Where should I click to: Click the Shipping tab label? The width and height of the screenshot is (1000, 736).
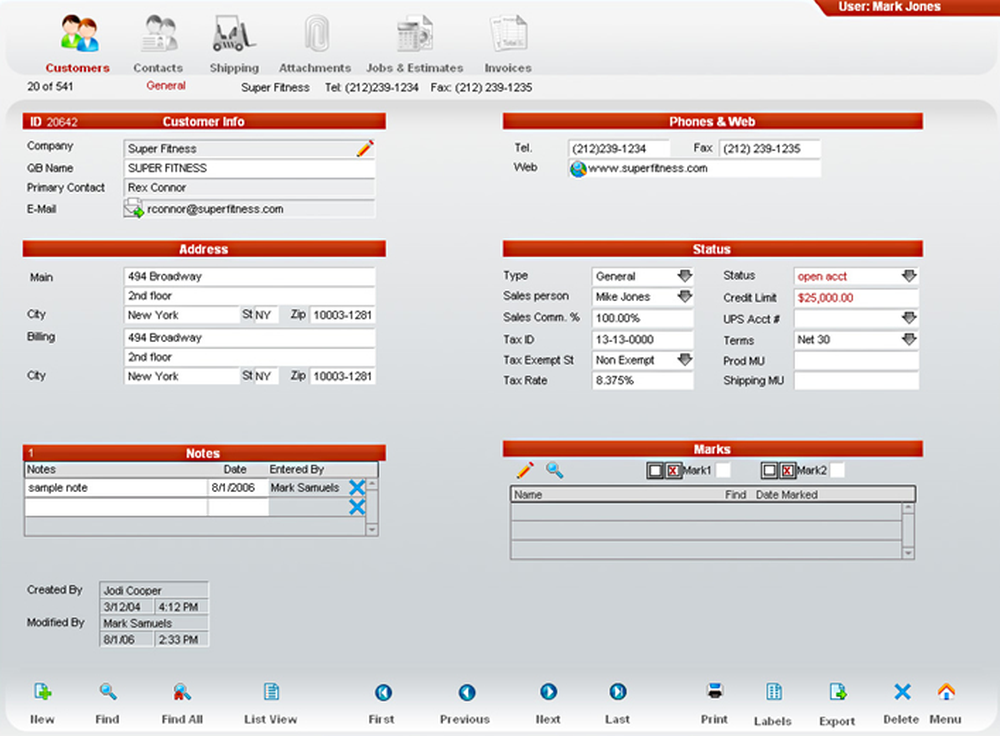[x=234, y=68]
